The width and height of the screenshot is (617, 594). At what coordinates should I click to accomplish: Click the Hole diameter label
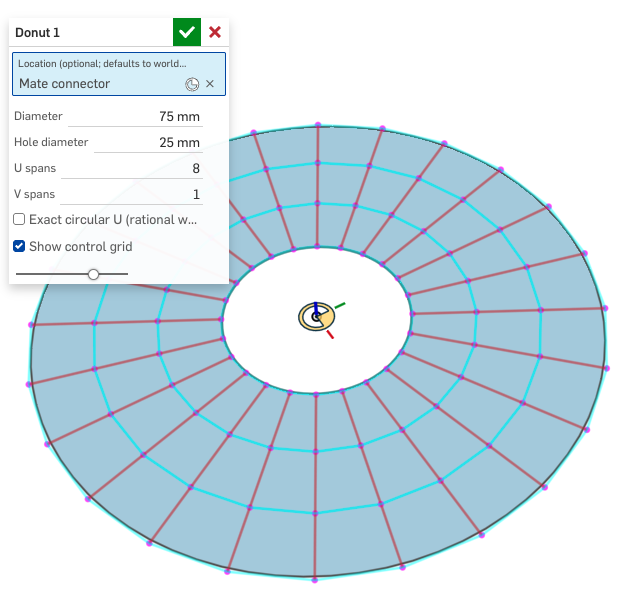[51, 142]
